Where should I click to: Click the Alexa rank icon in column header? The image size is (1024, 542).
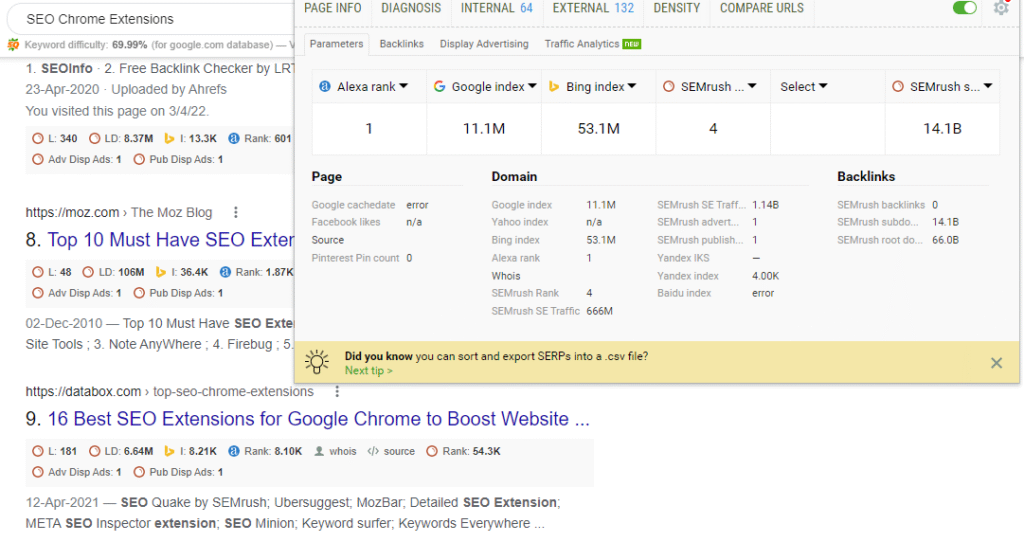click(325, 87)
